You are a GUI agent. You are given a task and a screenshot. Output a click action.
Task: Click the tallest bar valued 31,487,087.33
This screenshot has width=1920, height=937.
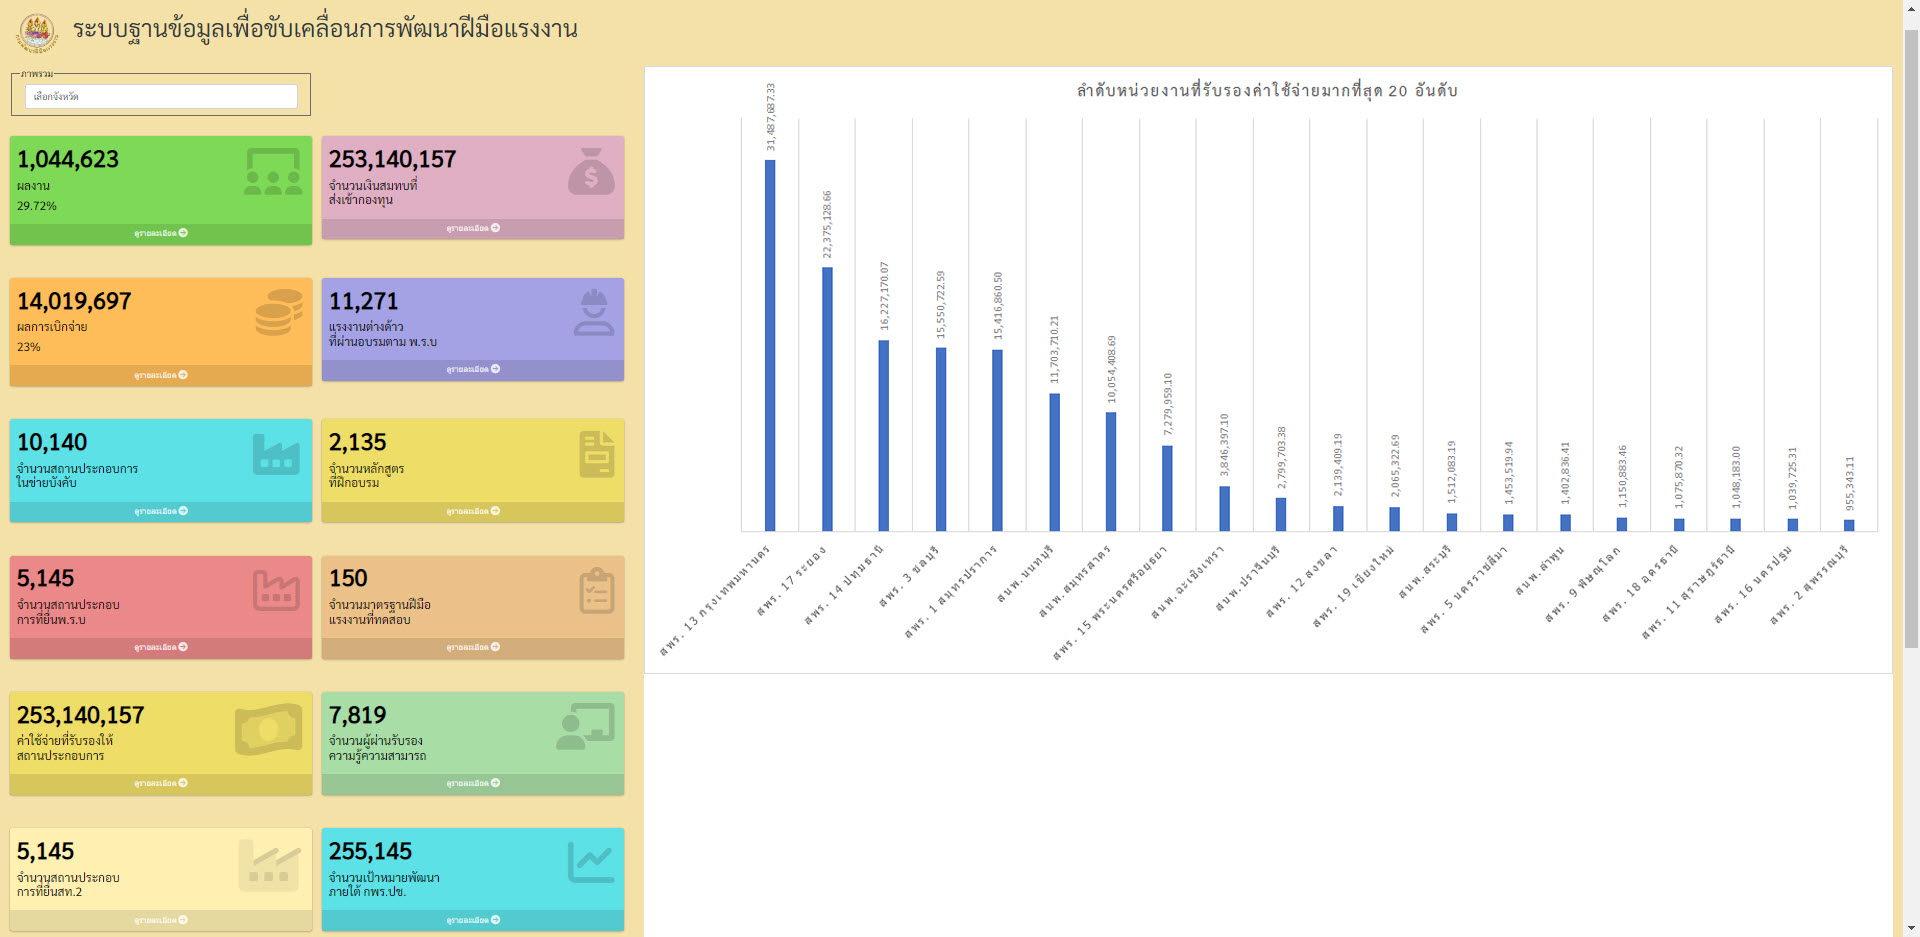[770, 345]
